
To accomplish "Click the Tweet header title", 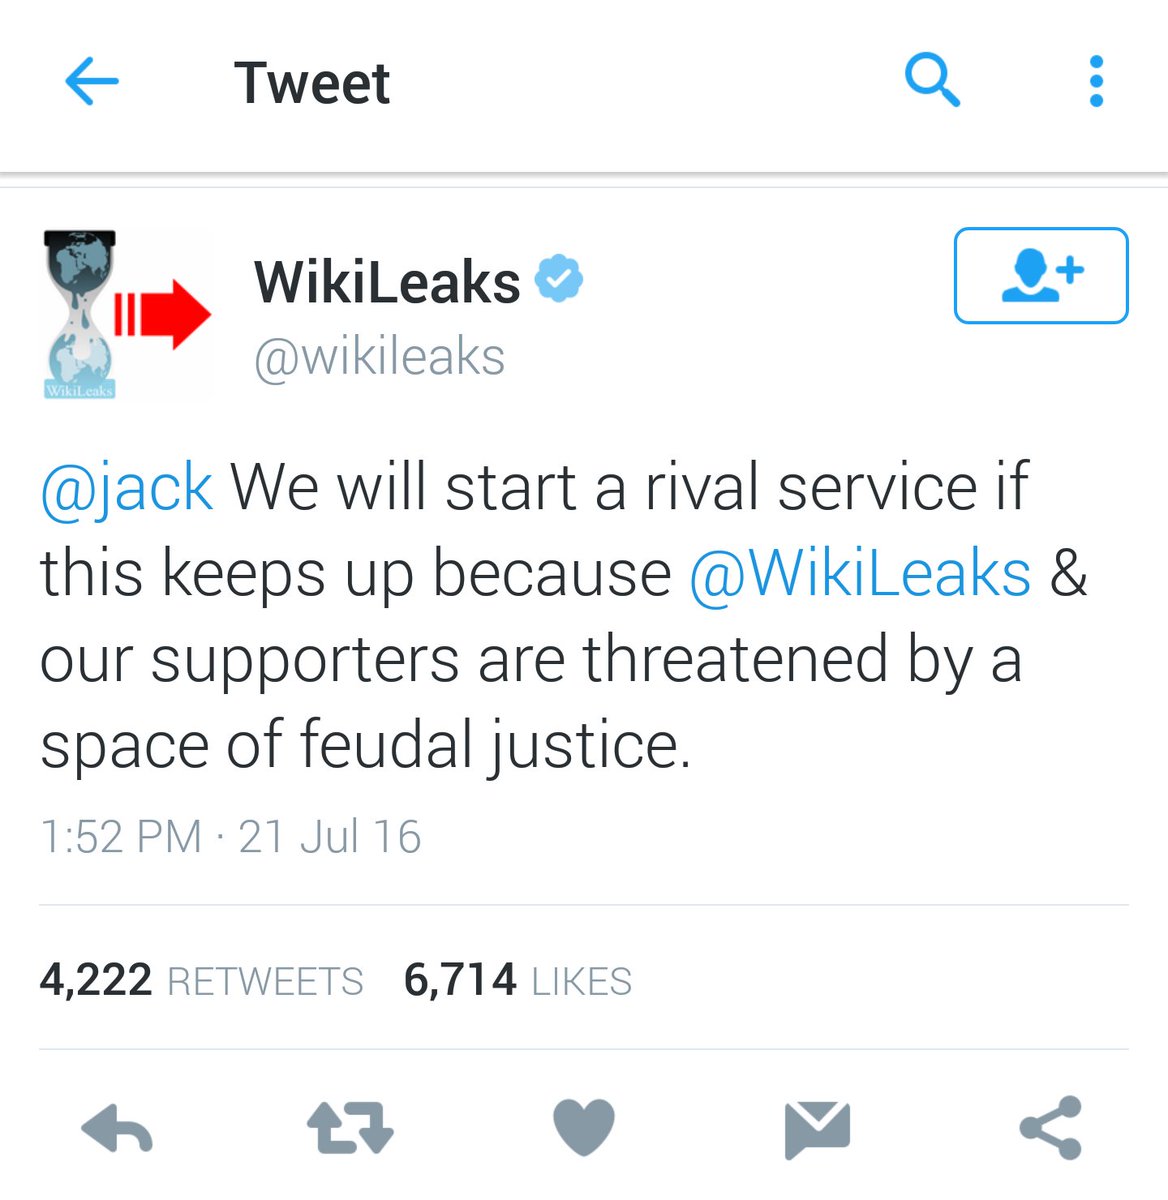I will tap(312, 82).
